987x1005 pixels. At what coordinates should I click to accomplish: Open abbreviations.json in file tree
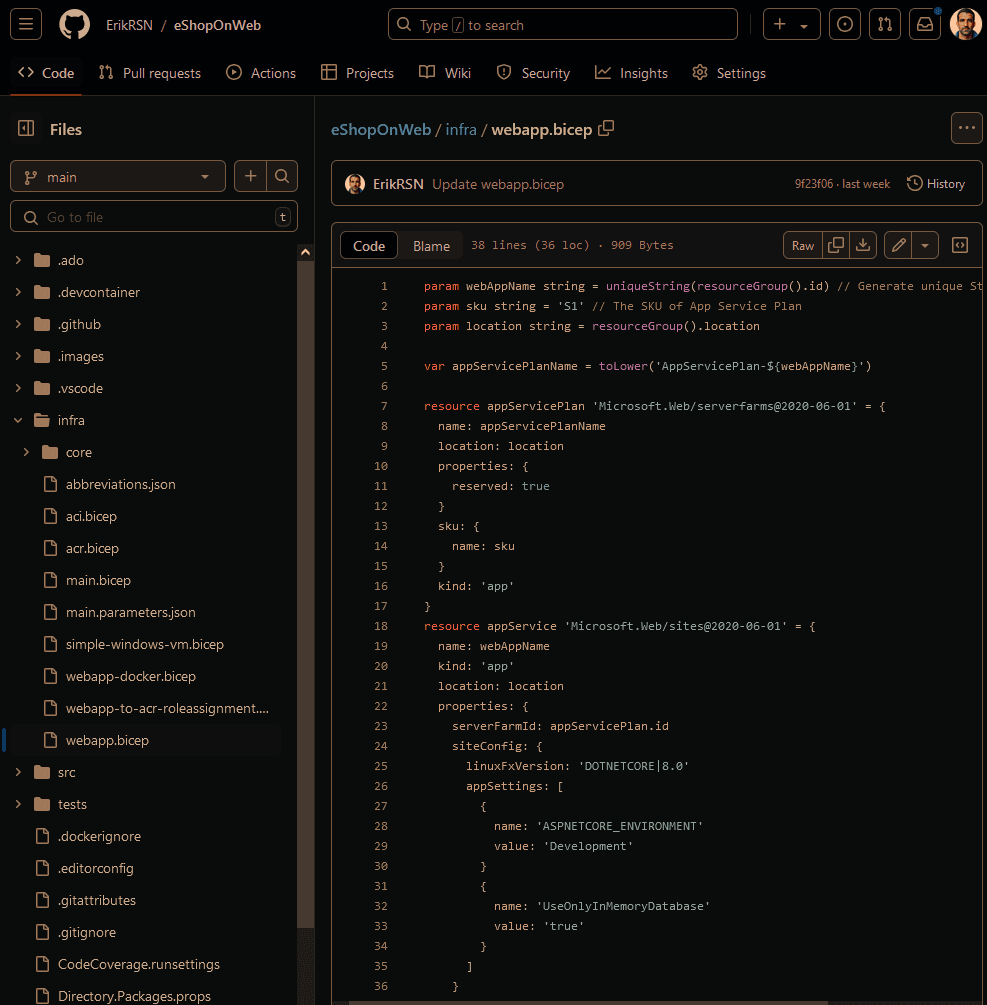120,485
